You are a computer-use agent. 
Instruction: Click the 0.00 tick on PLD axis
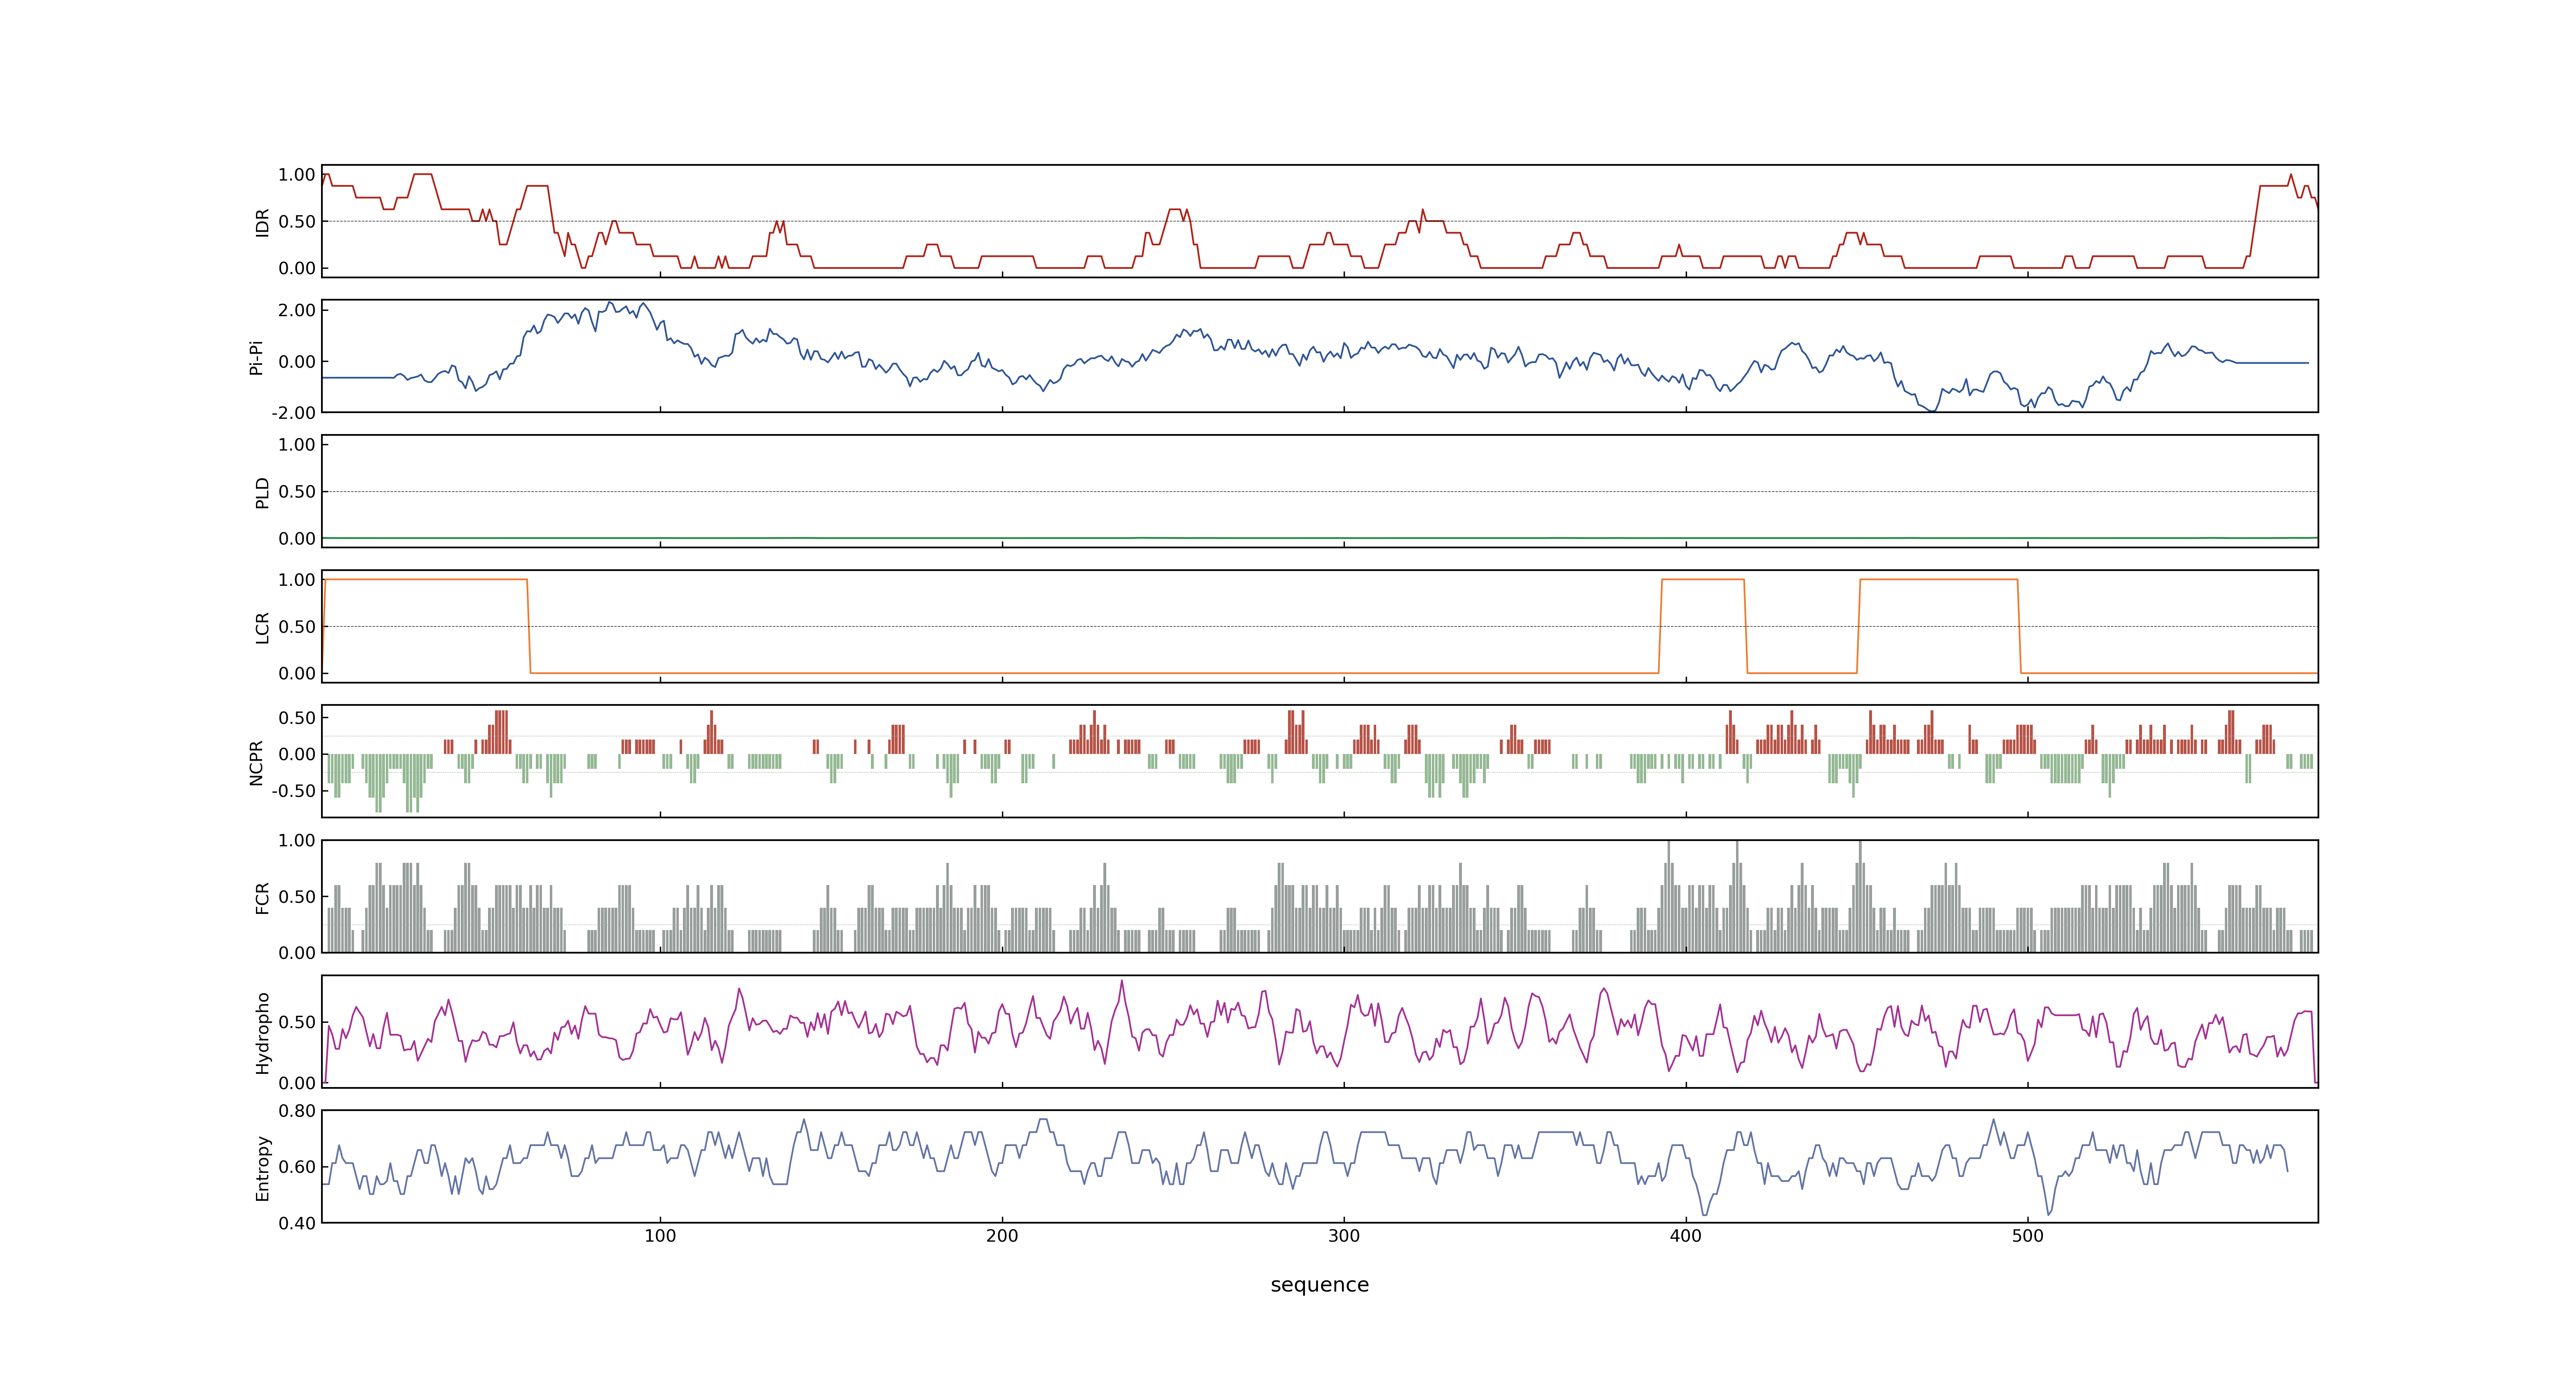[297, 539]
